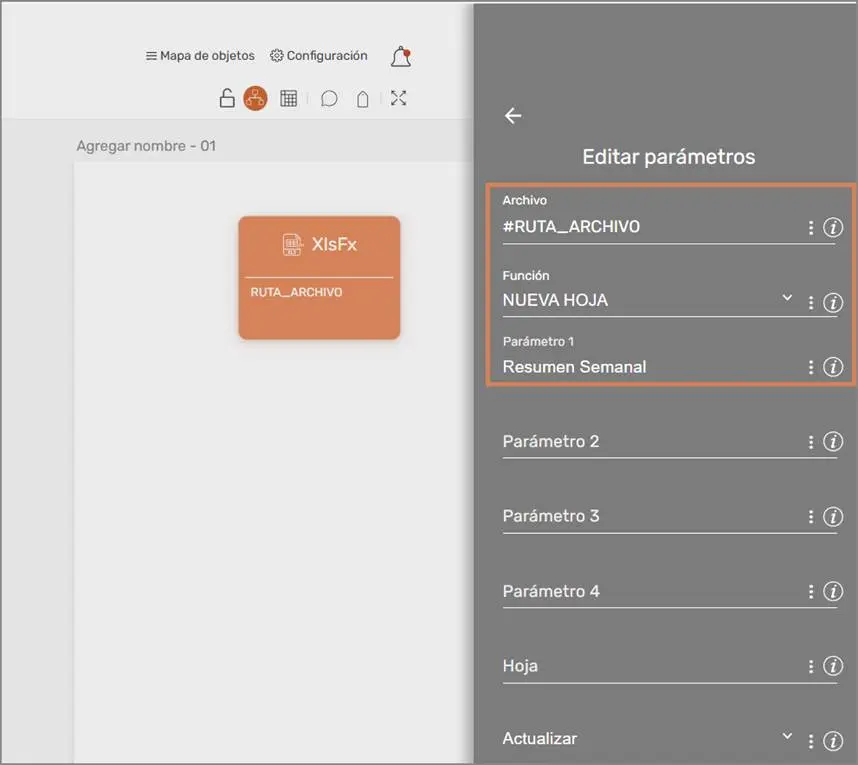Show info for Hoja field
The height and width of the screenshot is (765, 858).
[x=833, y=666]
